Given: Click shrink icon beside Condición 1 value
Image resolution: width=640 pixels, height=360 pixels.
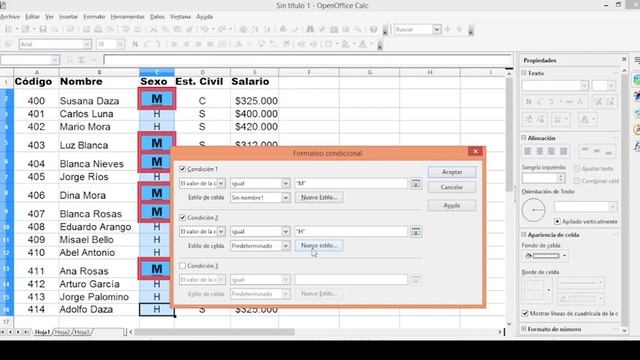Looking at the screenshot, I should 416,184.
